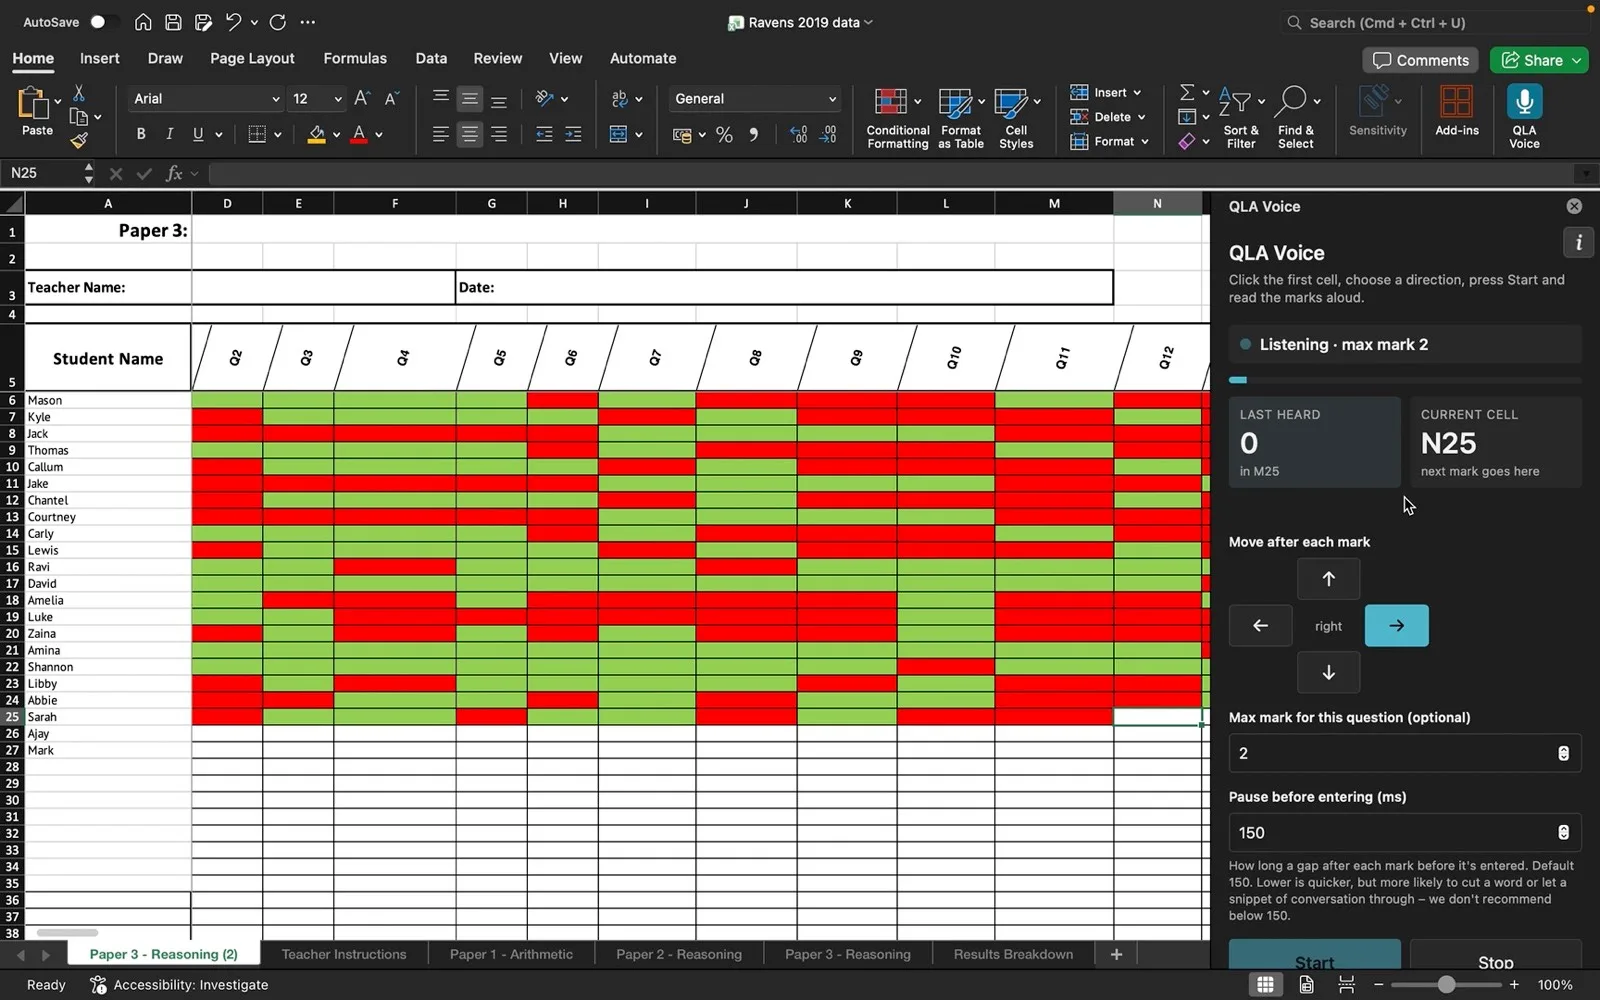Switch to the Results Breakdown sheet tab
Image resolution: width=1600 pixels, height=1000 pixels.
click(x=1013, y=954)
